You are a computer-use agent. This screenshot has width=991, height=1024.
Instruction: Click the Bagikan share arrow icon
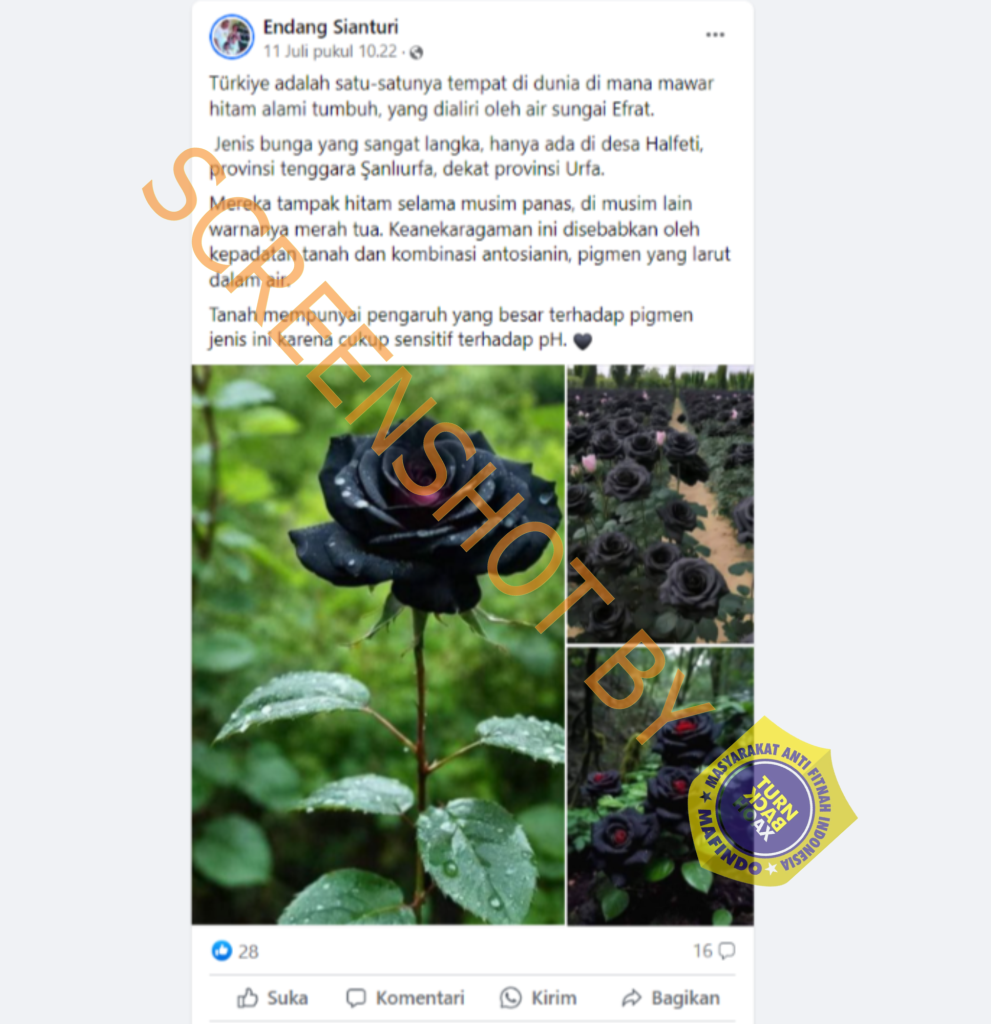[x=631, y=997]
